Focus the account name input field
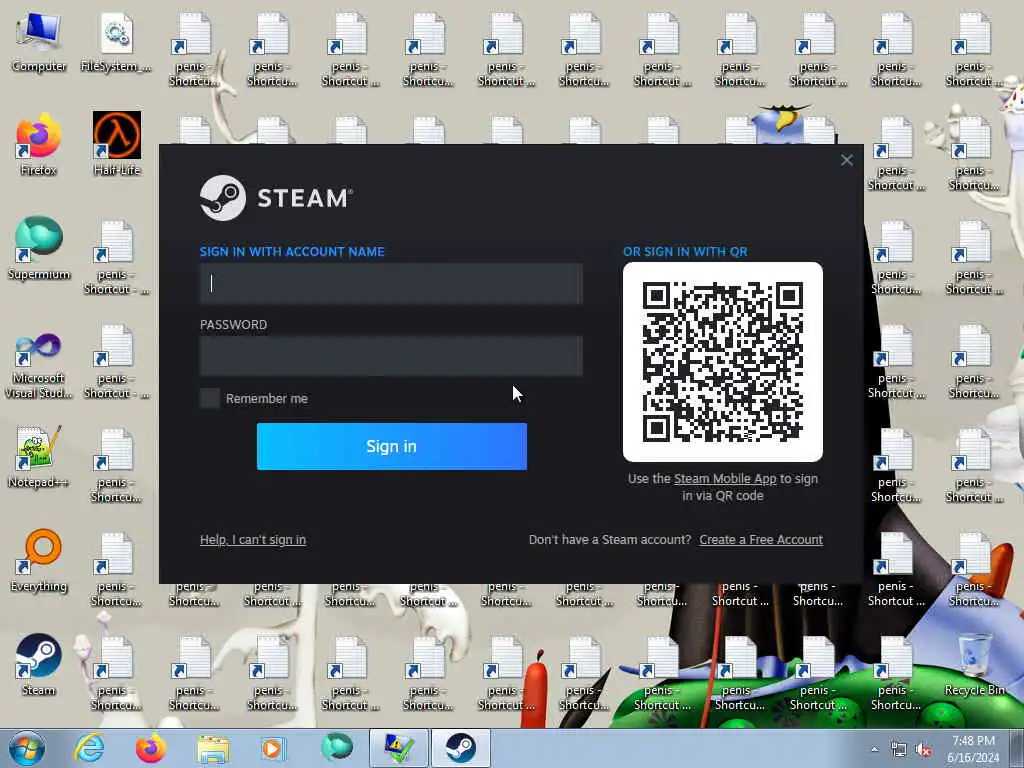The width and height of the screenshot is (1024, 768). tap(391, 283)
